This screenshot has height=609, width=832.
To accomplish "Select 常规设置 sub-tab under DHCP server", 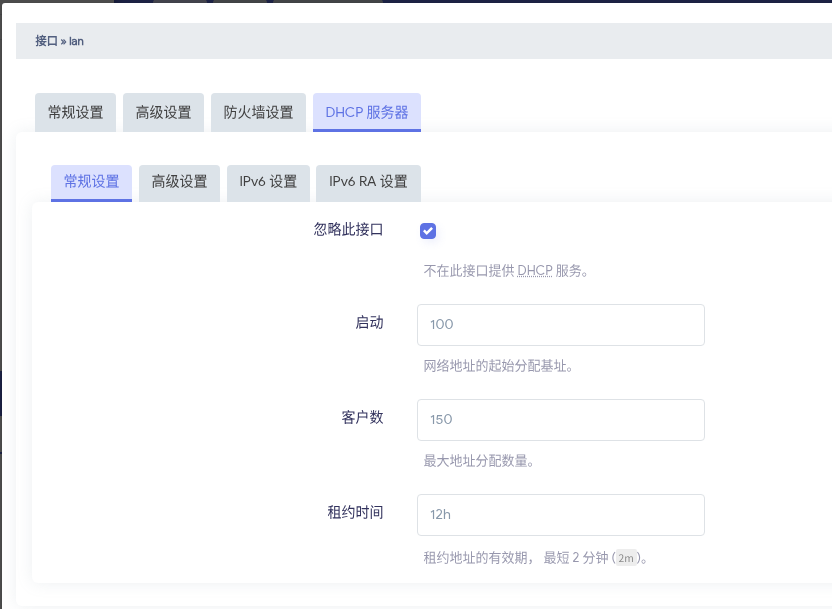I will click(x=91, y=182).
